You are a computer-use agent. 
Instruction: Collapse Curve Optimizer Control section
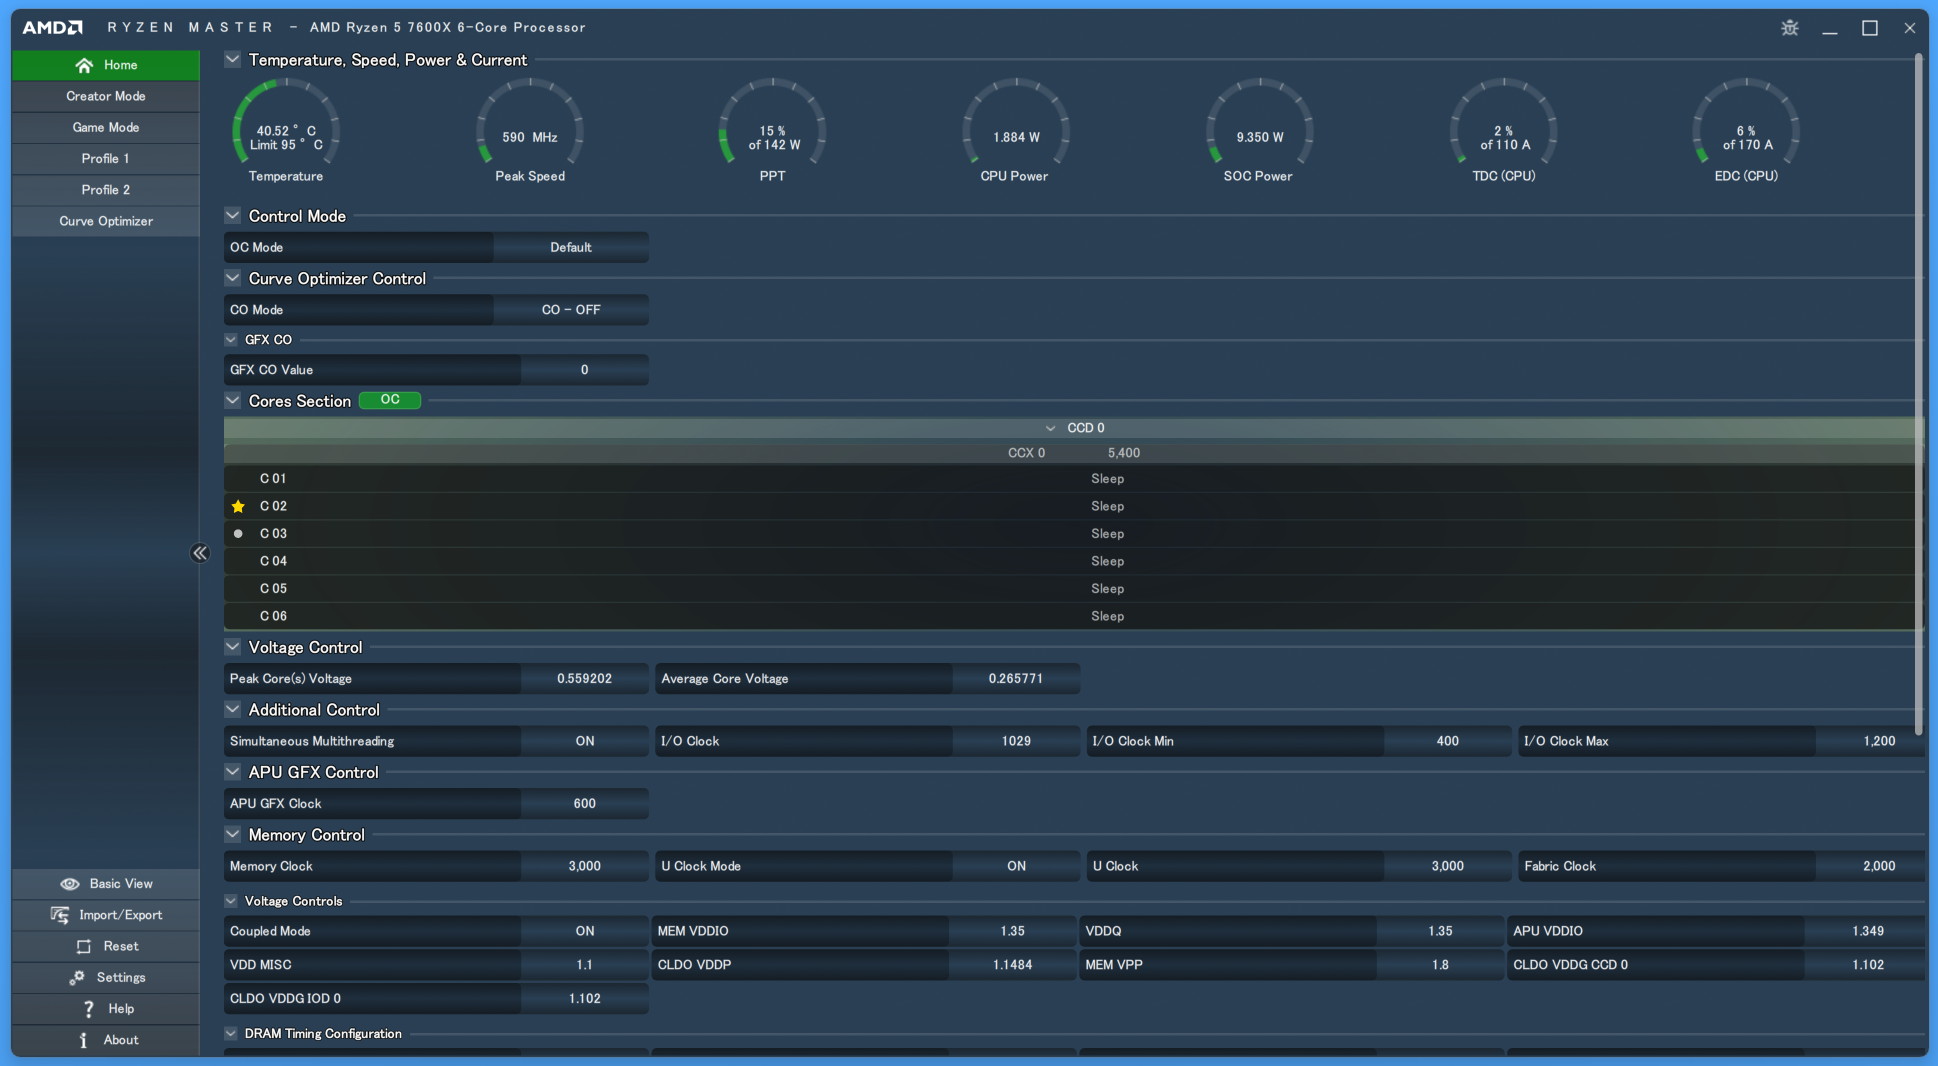pos(233,279)
